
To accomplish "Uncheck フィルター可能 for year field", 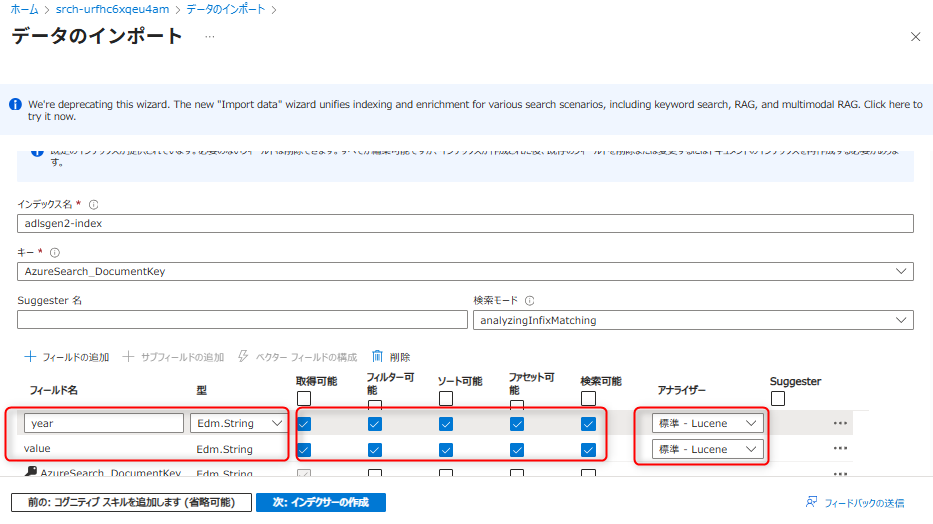I will (375, 424).
